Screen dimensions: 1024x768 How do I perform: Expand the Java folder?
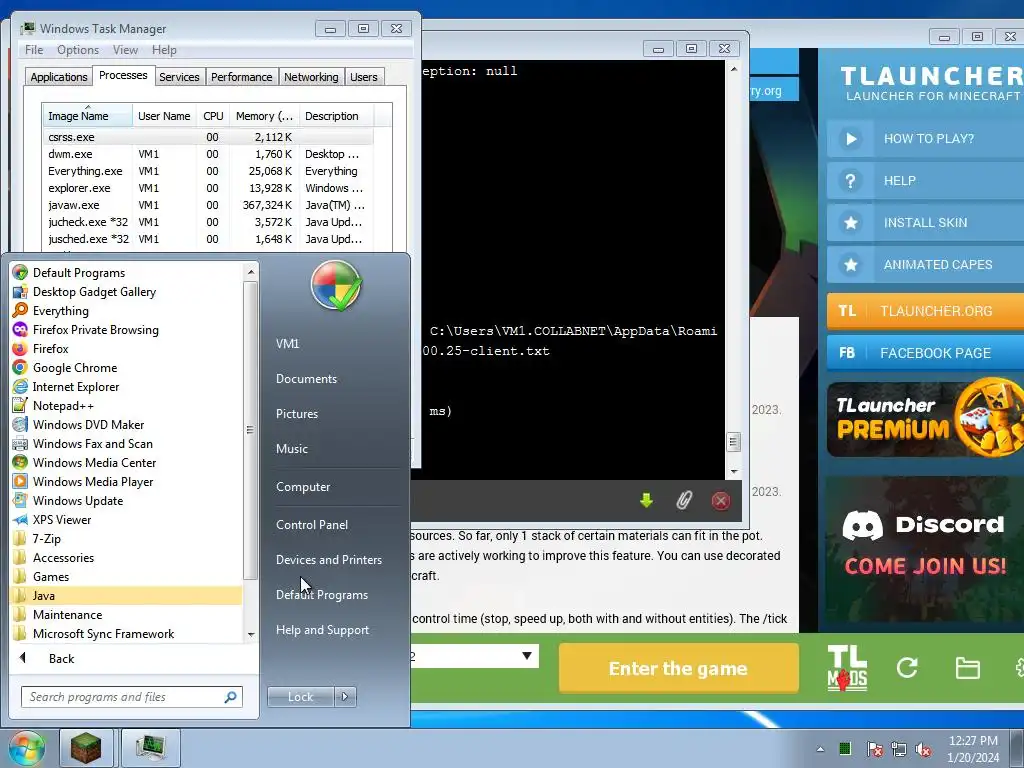[x=126, y=595]
